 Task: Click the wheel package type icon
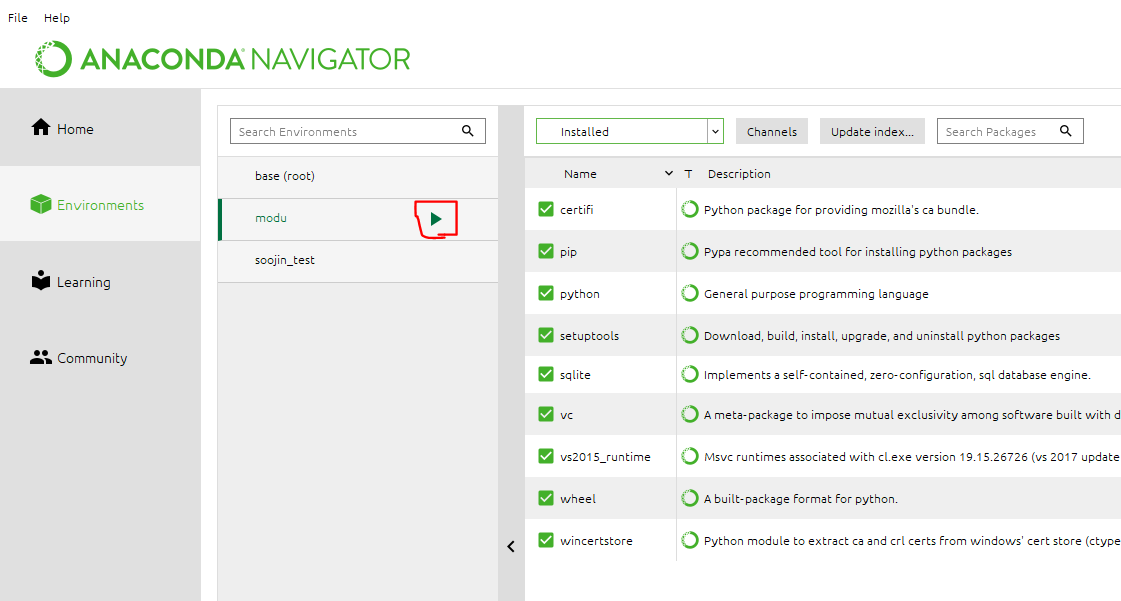click(x=689, y=498)
